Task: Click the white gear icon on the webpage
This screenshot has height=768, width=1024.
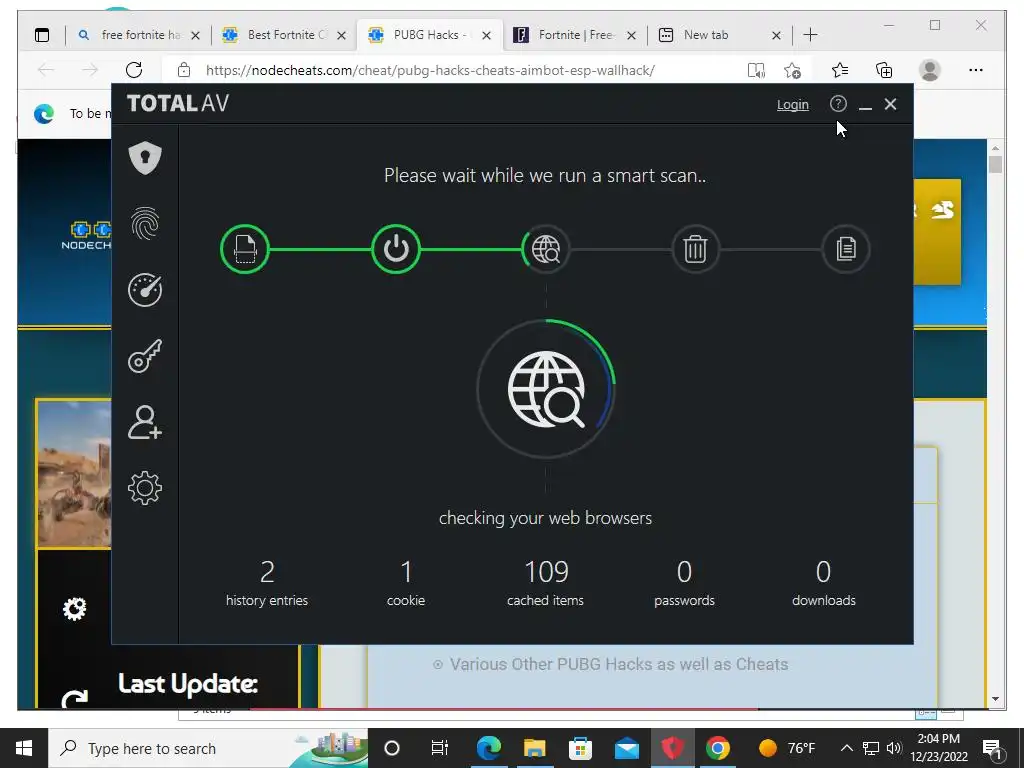Action: coord(74,608)
